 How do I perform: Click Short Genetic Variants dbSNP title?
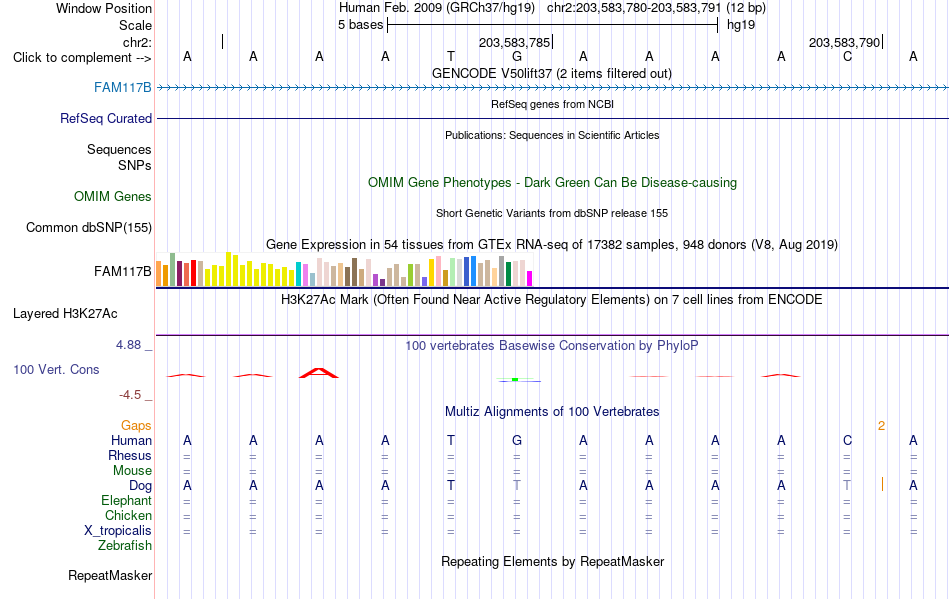pos(552,213)
